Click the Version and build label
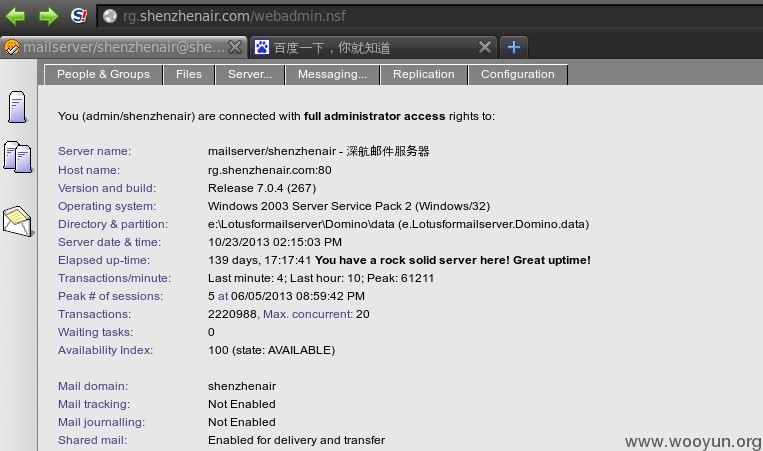 click(107, 188)
